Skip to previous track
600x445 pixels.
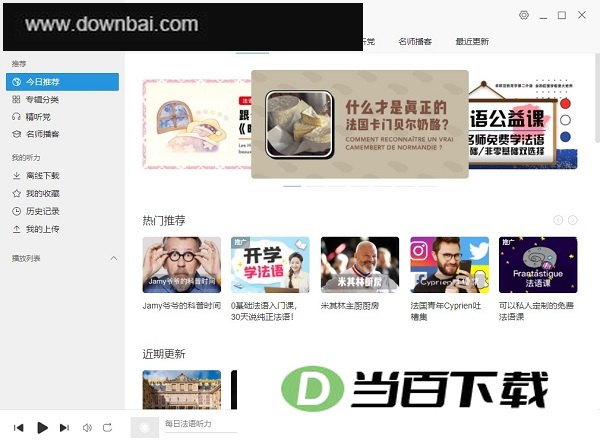[x=18, y=427]
